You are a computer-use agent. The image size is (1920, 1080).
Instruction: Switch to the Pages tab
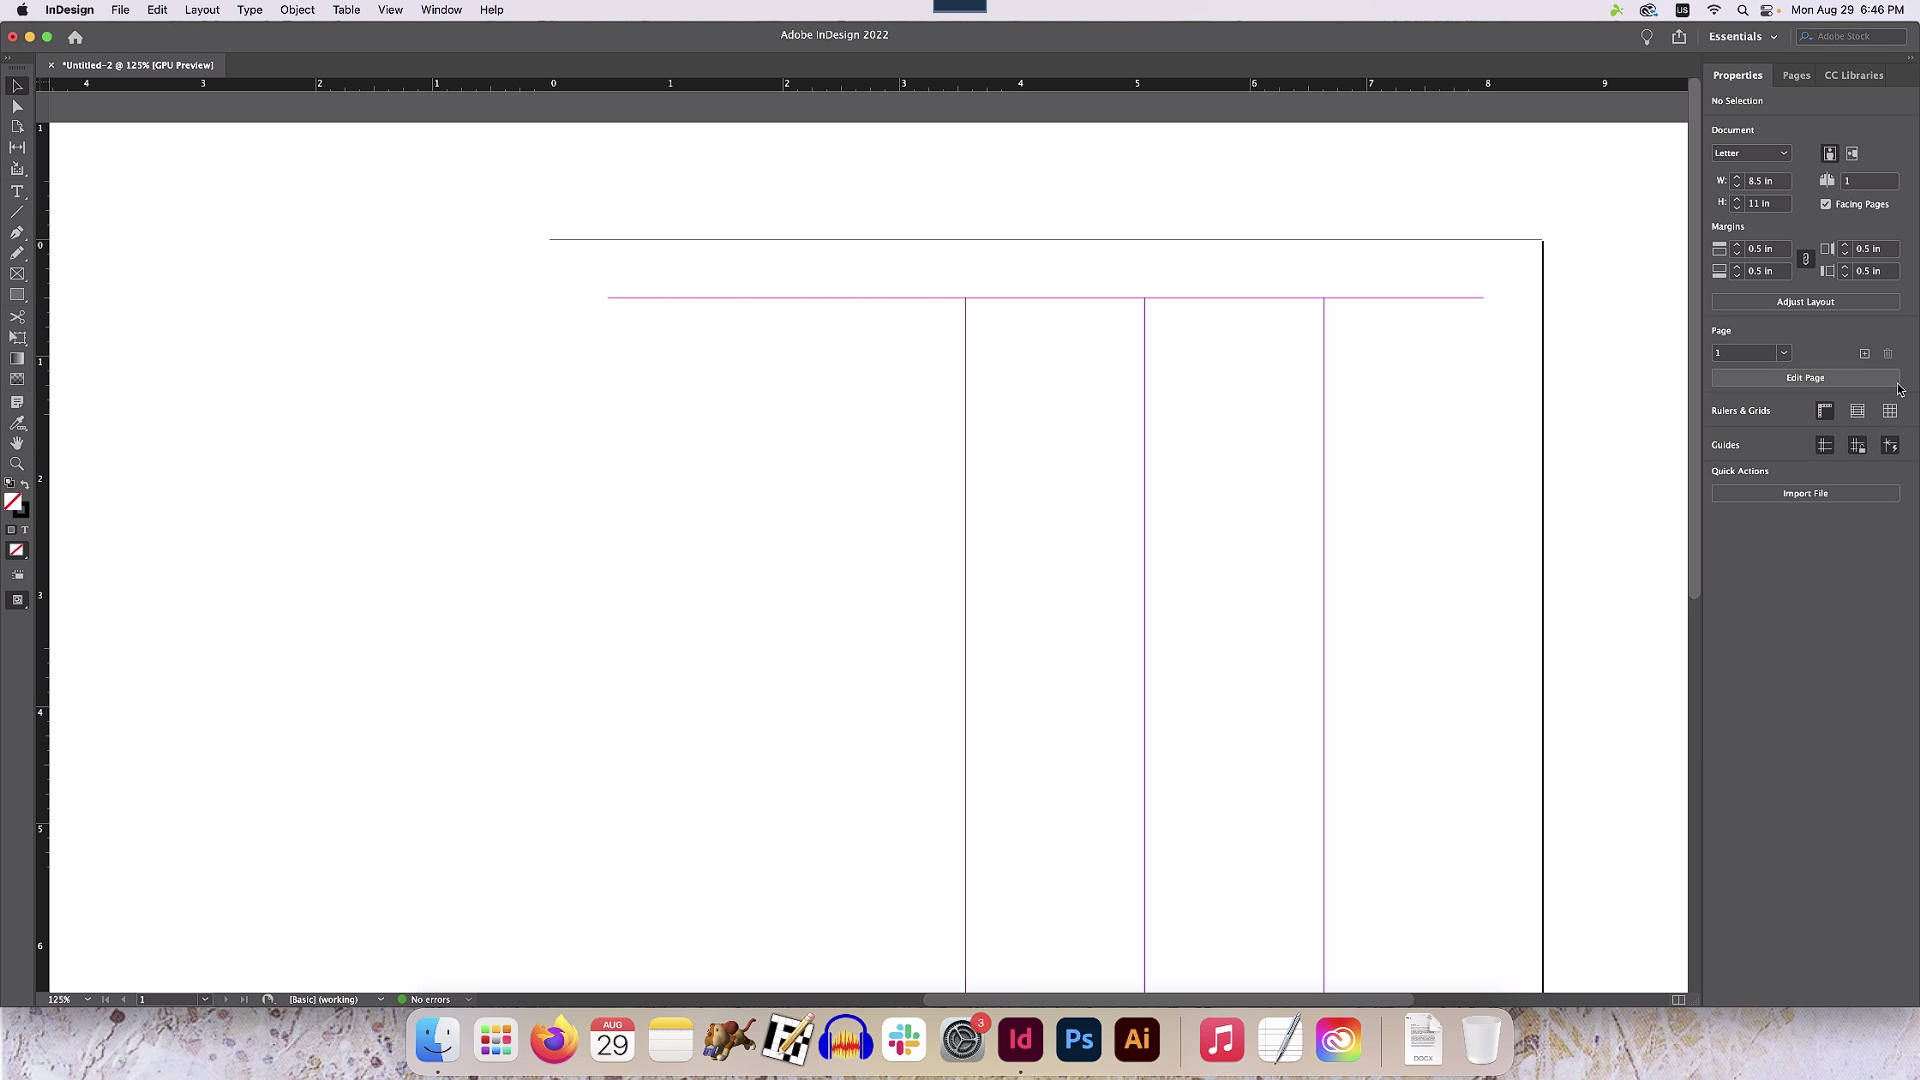(1796, 75)
